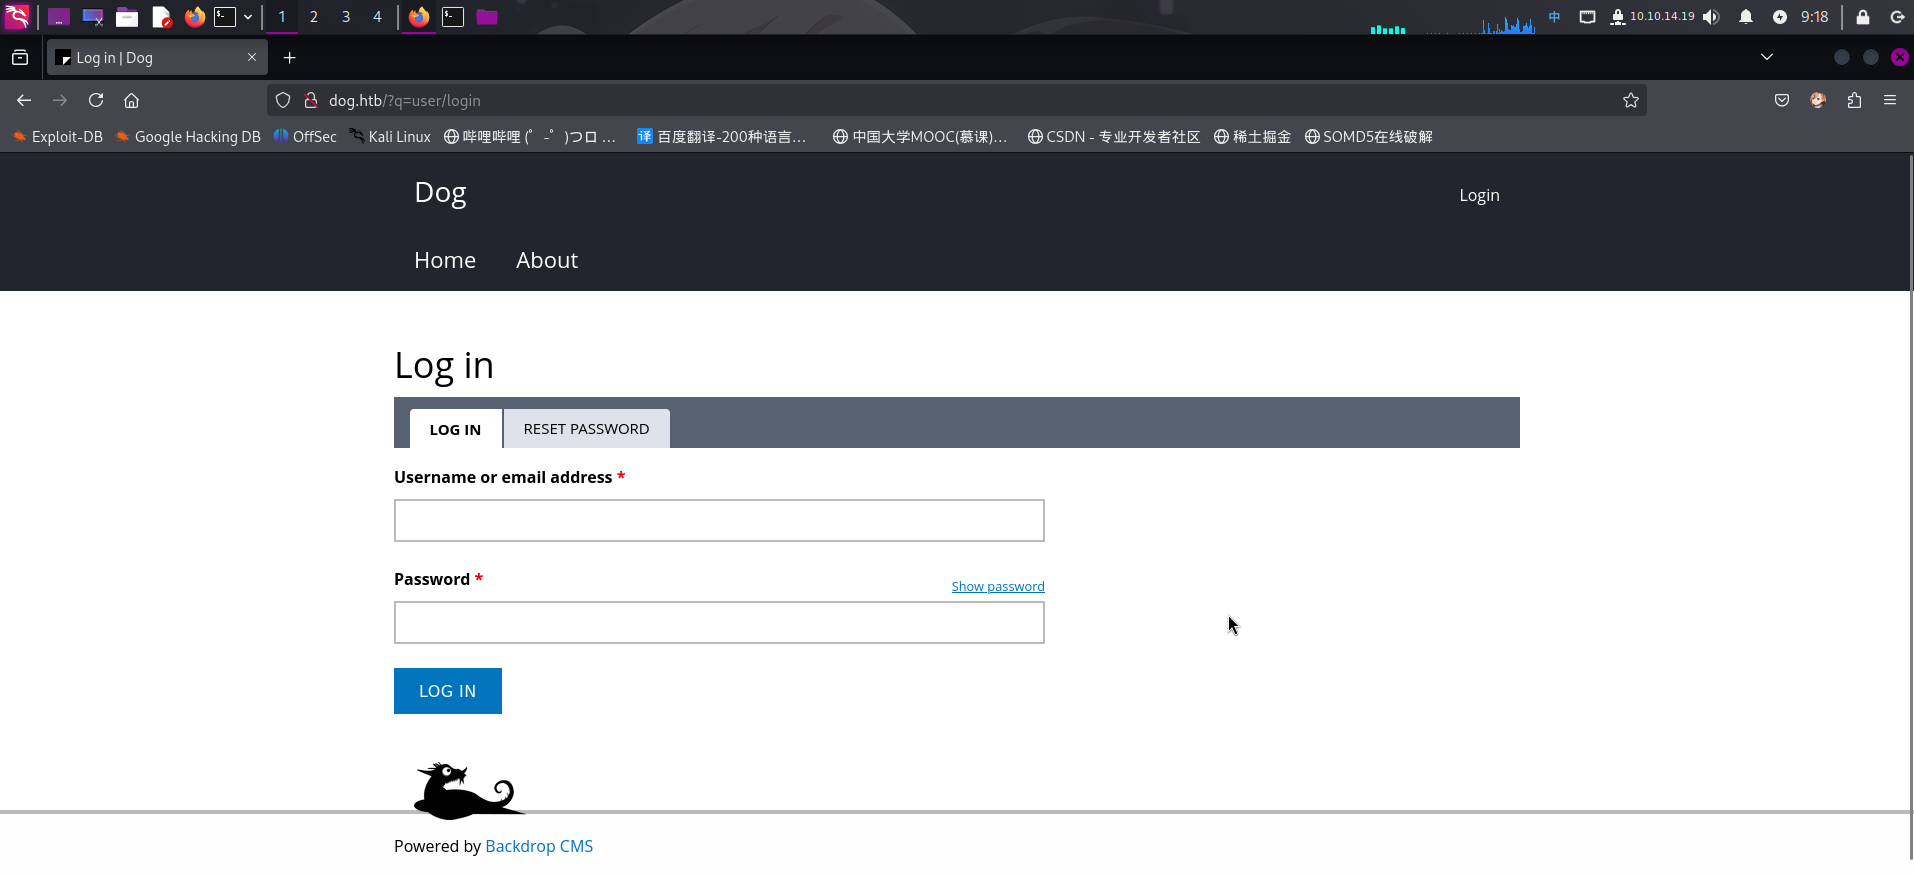The height and width of the screenshot is (874, 1914).
Task: Launch Firefox from the panel launcher
Action: click(x=195, y=17)
